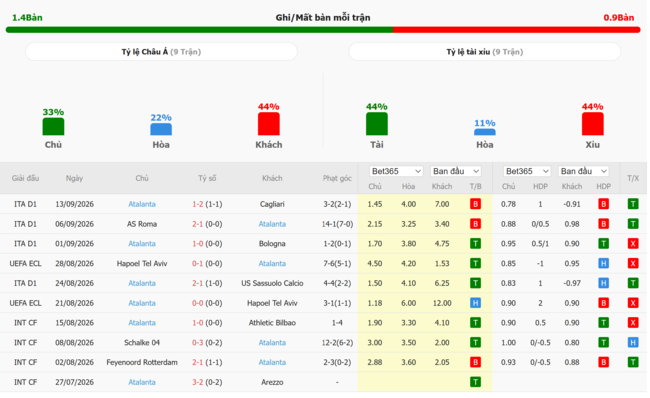
Task: Open Atalanta link in Athletic Bilbao row
Action: 142,323
